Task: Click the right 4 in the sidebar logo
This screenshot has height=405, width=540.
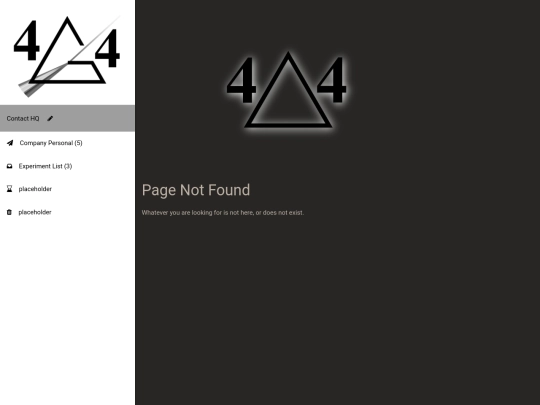Action: click(x=107, y=48)
